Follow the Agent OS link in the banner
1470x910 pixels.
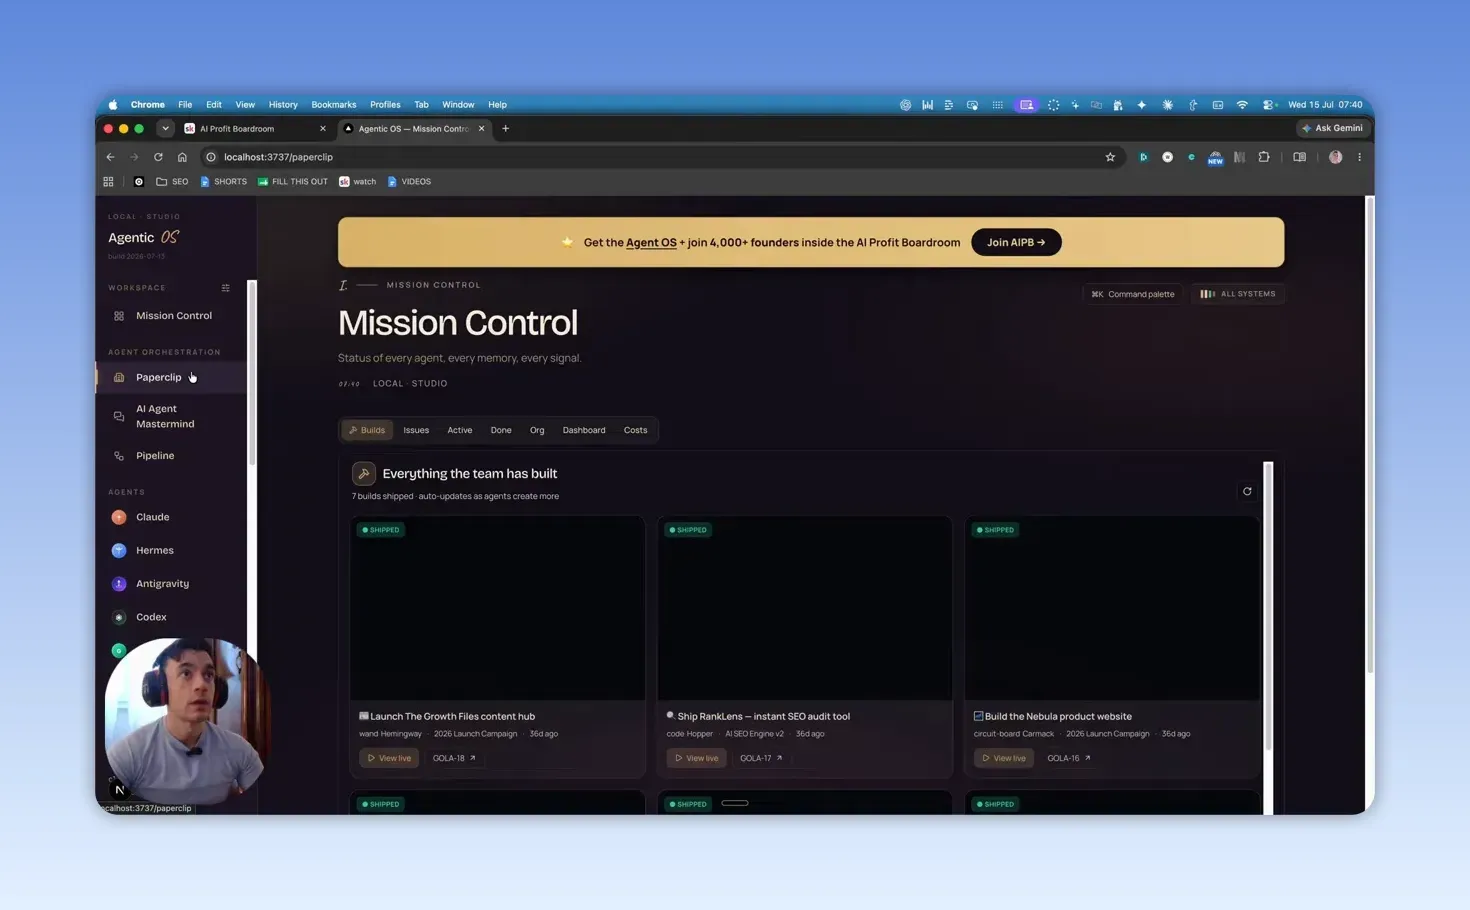(x=651, y=243)
